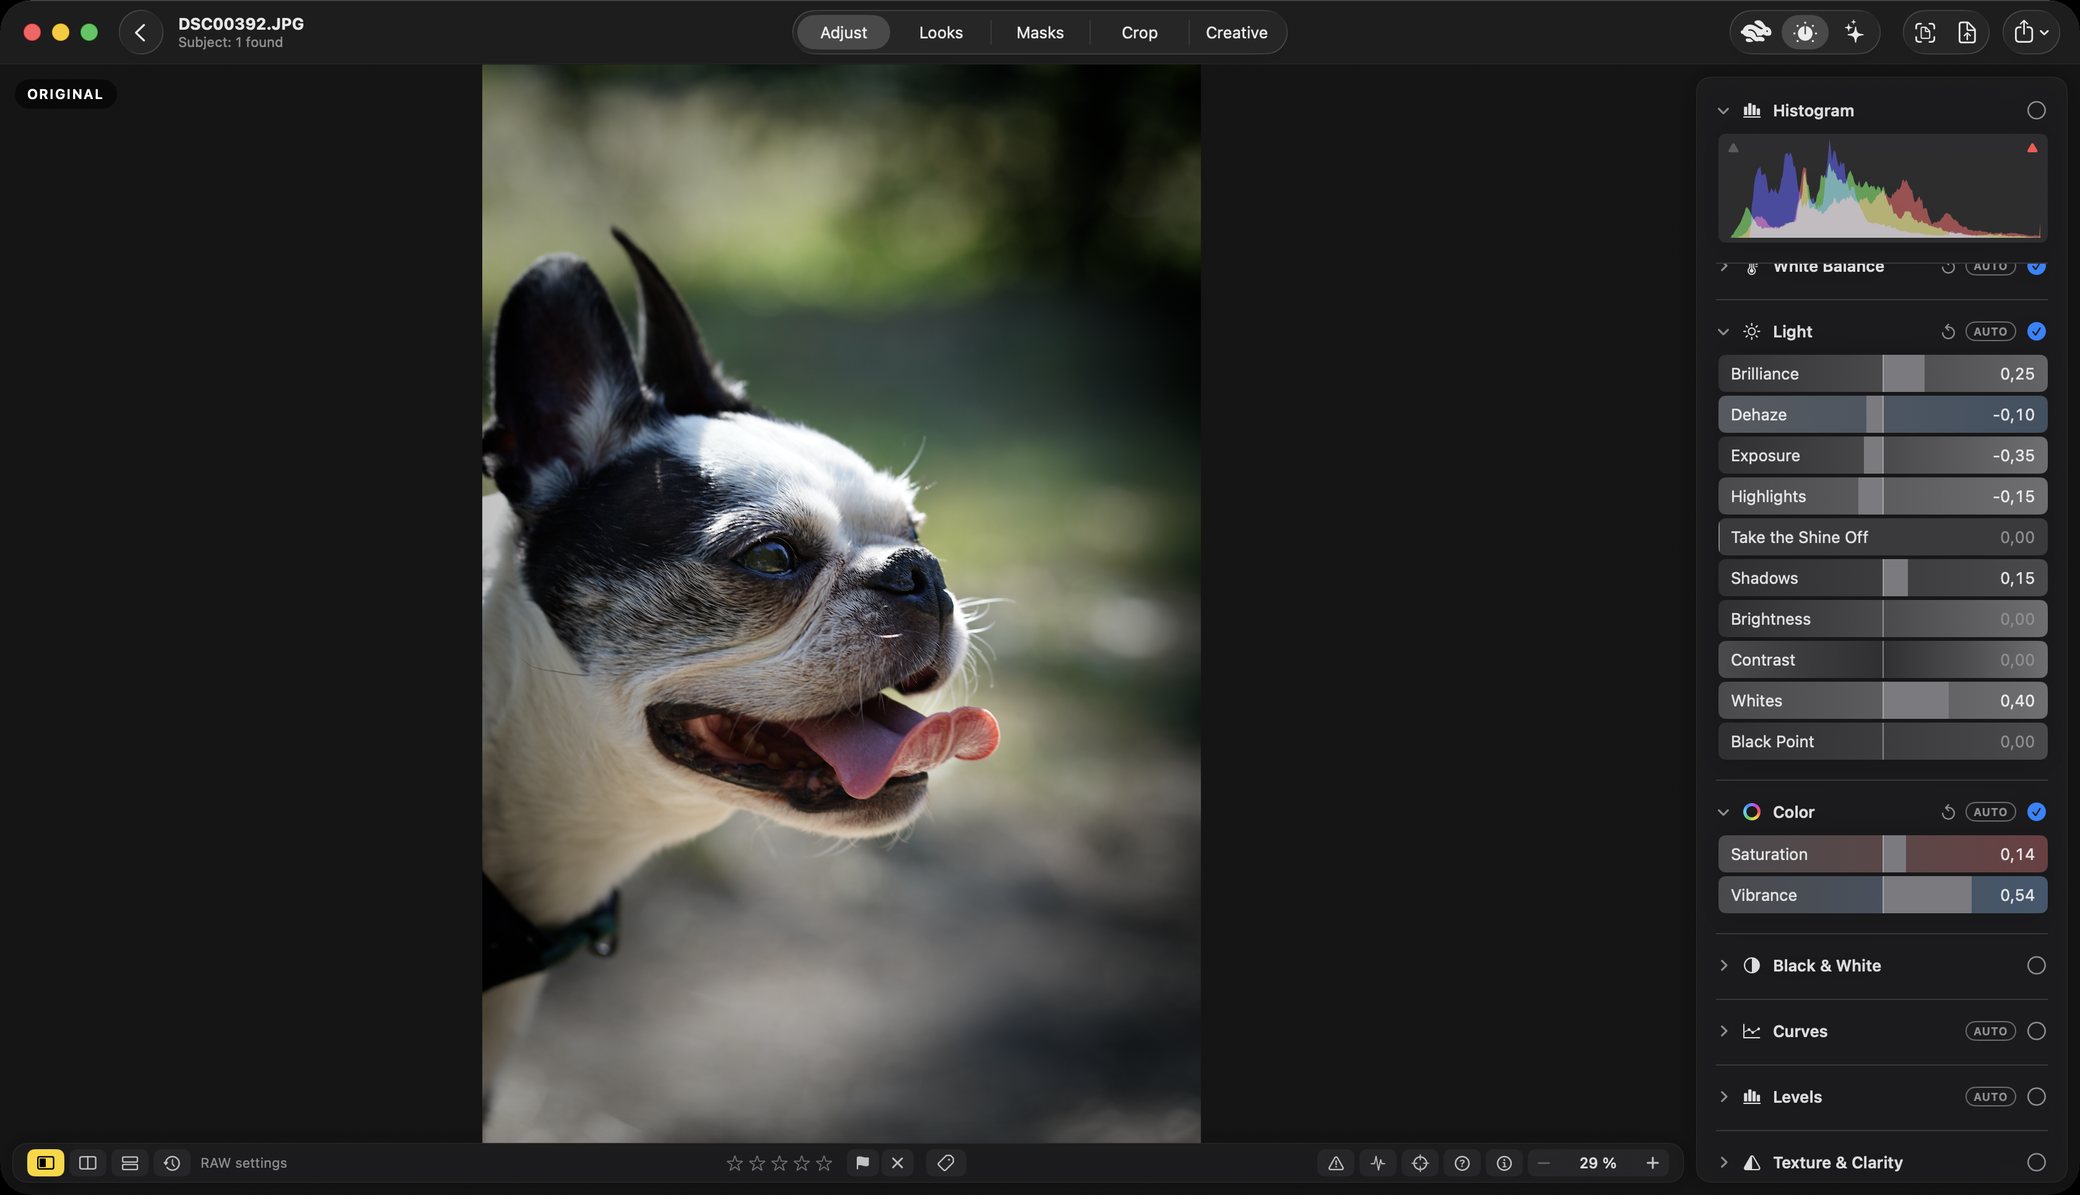This screenshot has height=1195, width=2080.
Task: Add a tag using label icon
Action: point(945,1163)
